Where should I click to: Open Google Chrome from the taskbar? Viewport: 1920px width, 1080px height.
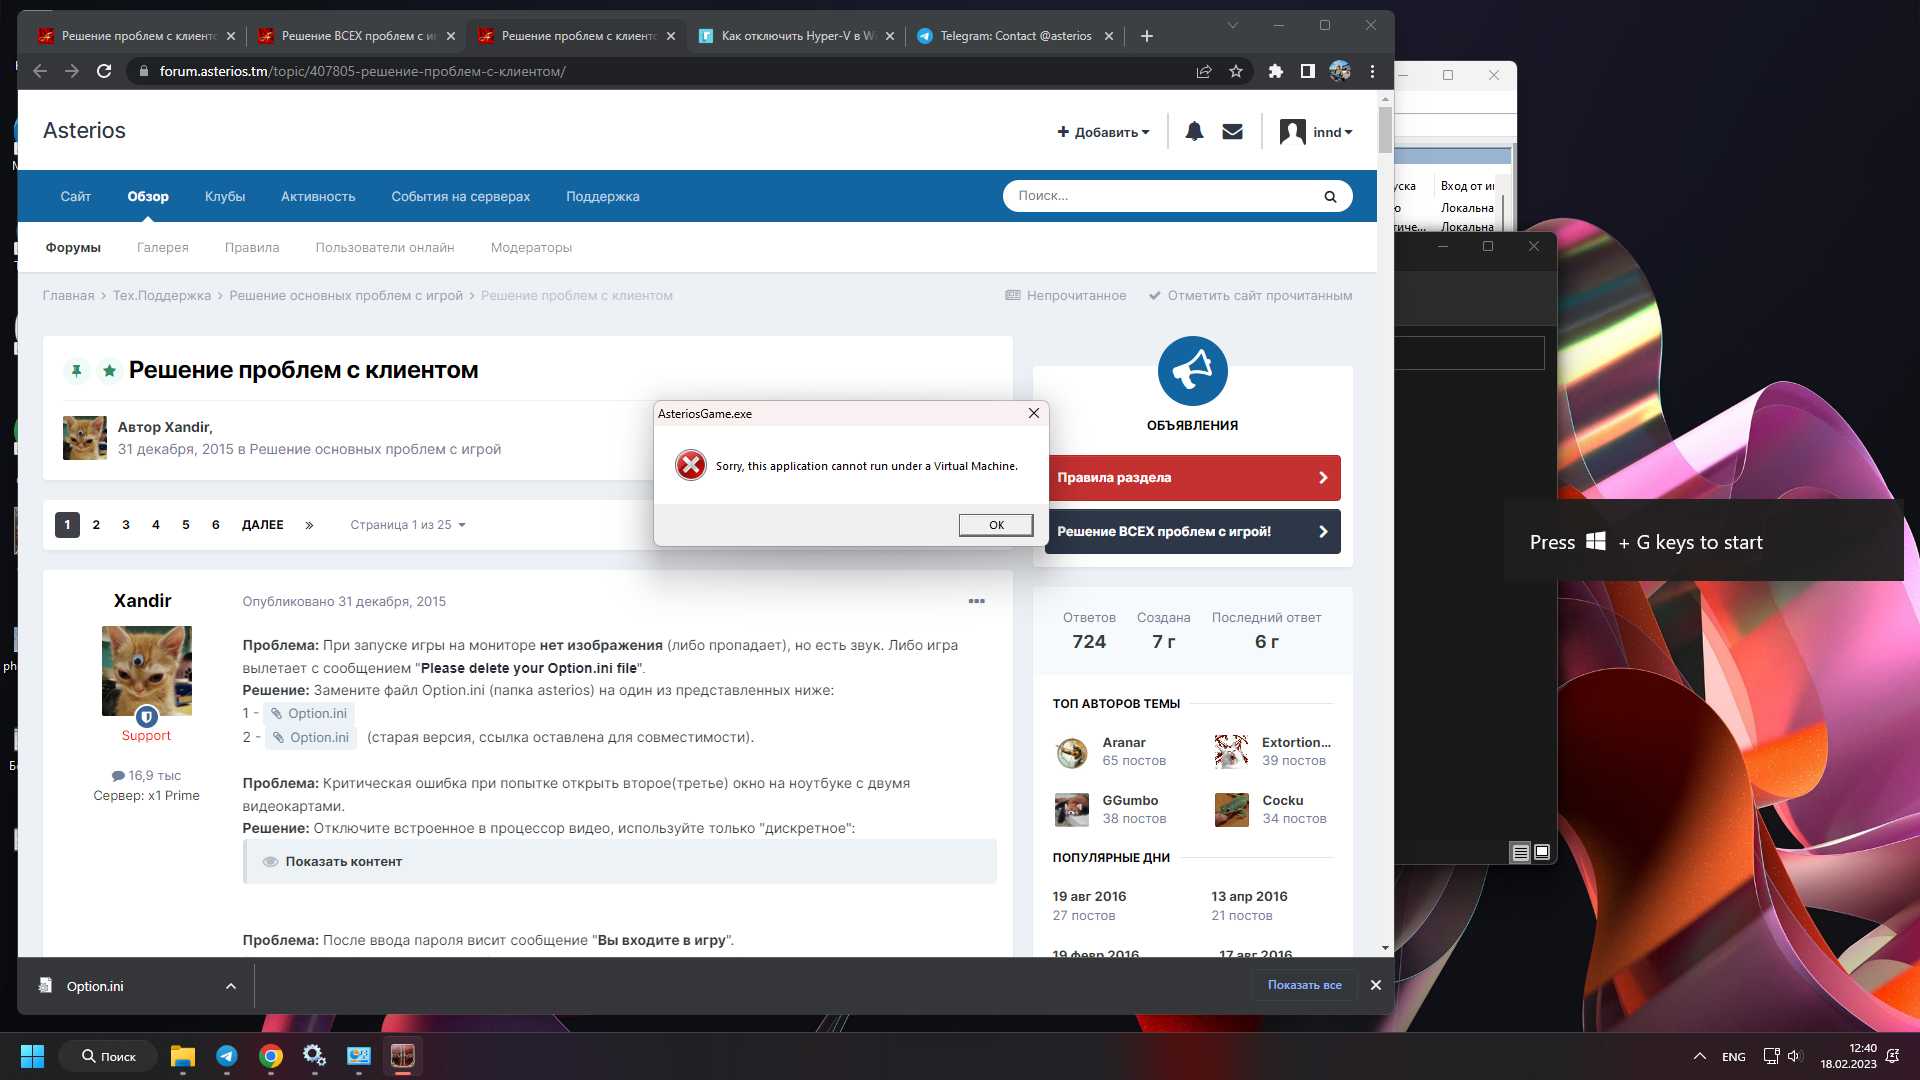271,1056
